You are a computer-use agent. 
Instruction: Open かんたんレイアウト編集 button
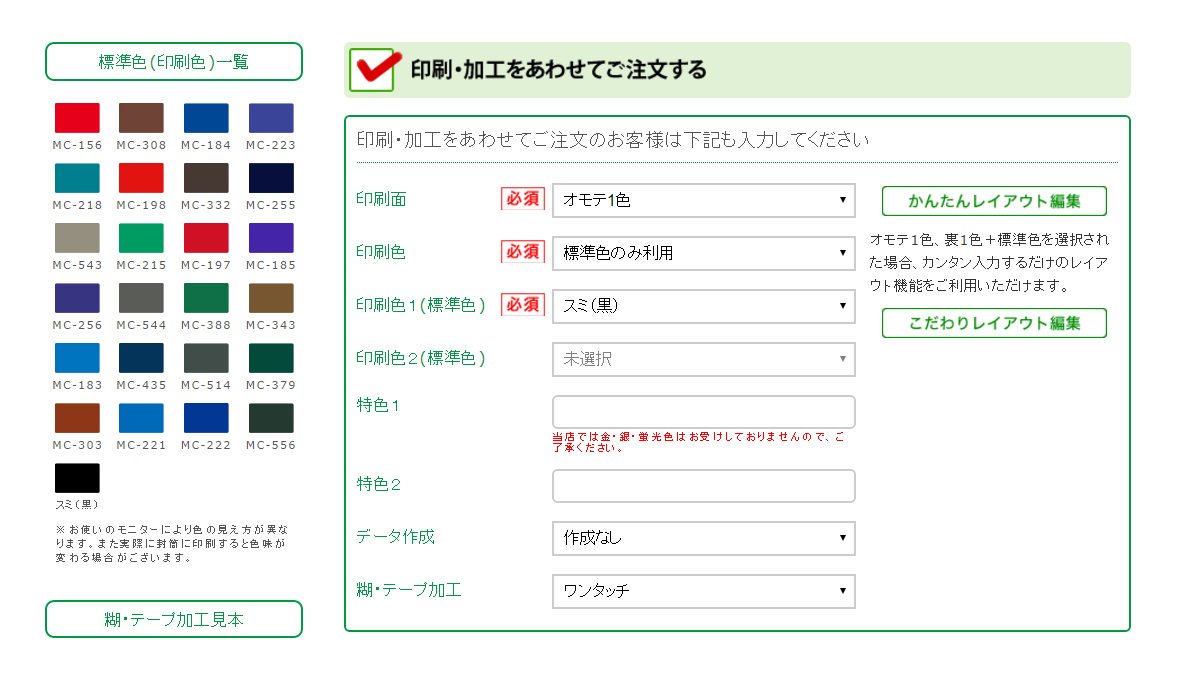(x=994, y=201)
